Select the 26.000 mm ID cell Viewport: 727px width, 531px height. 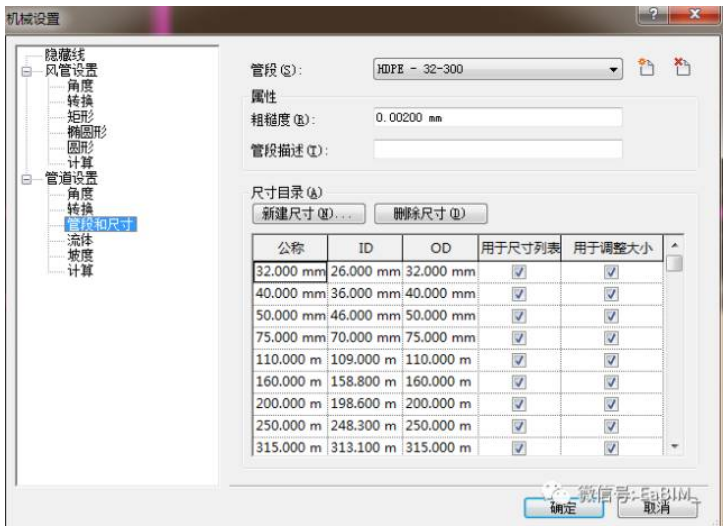click(365, 272)
